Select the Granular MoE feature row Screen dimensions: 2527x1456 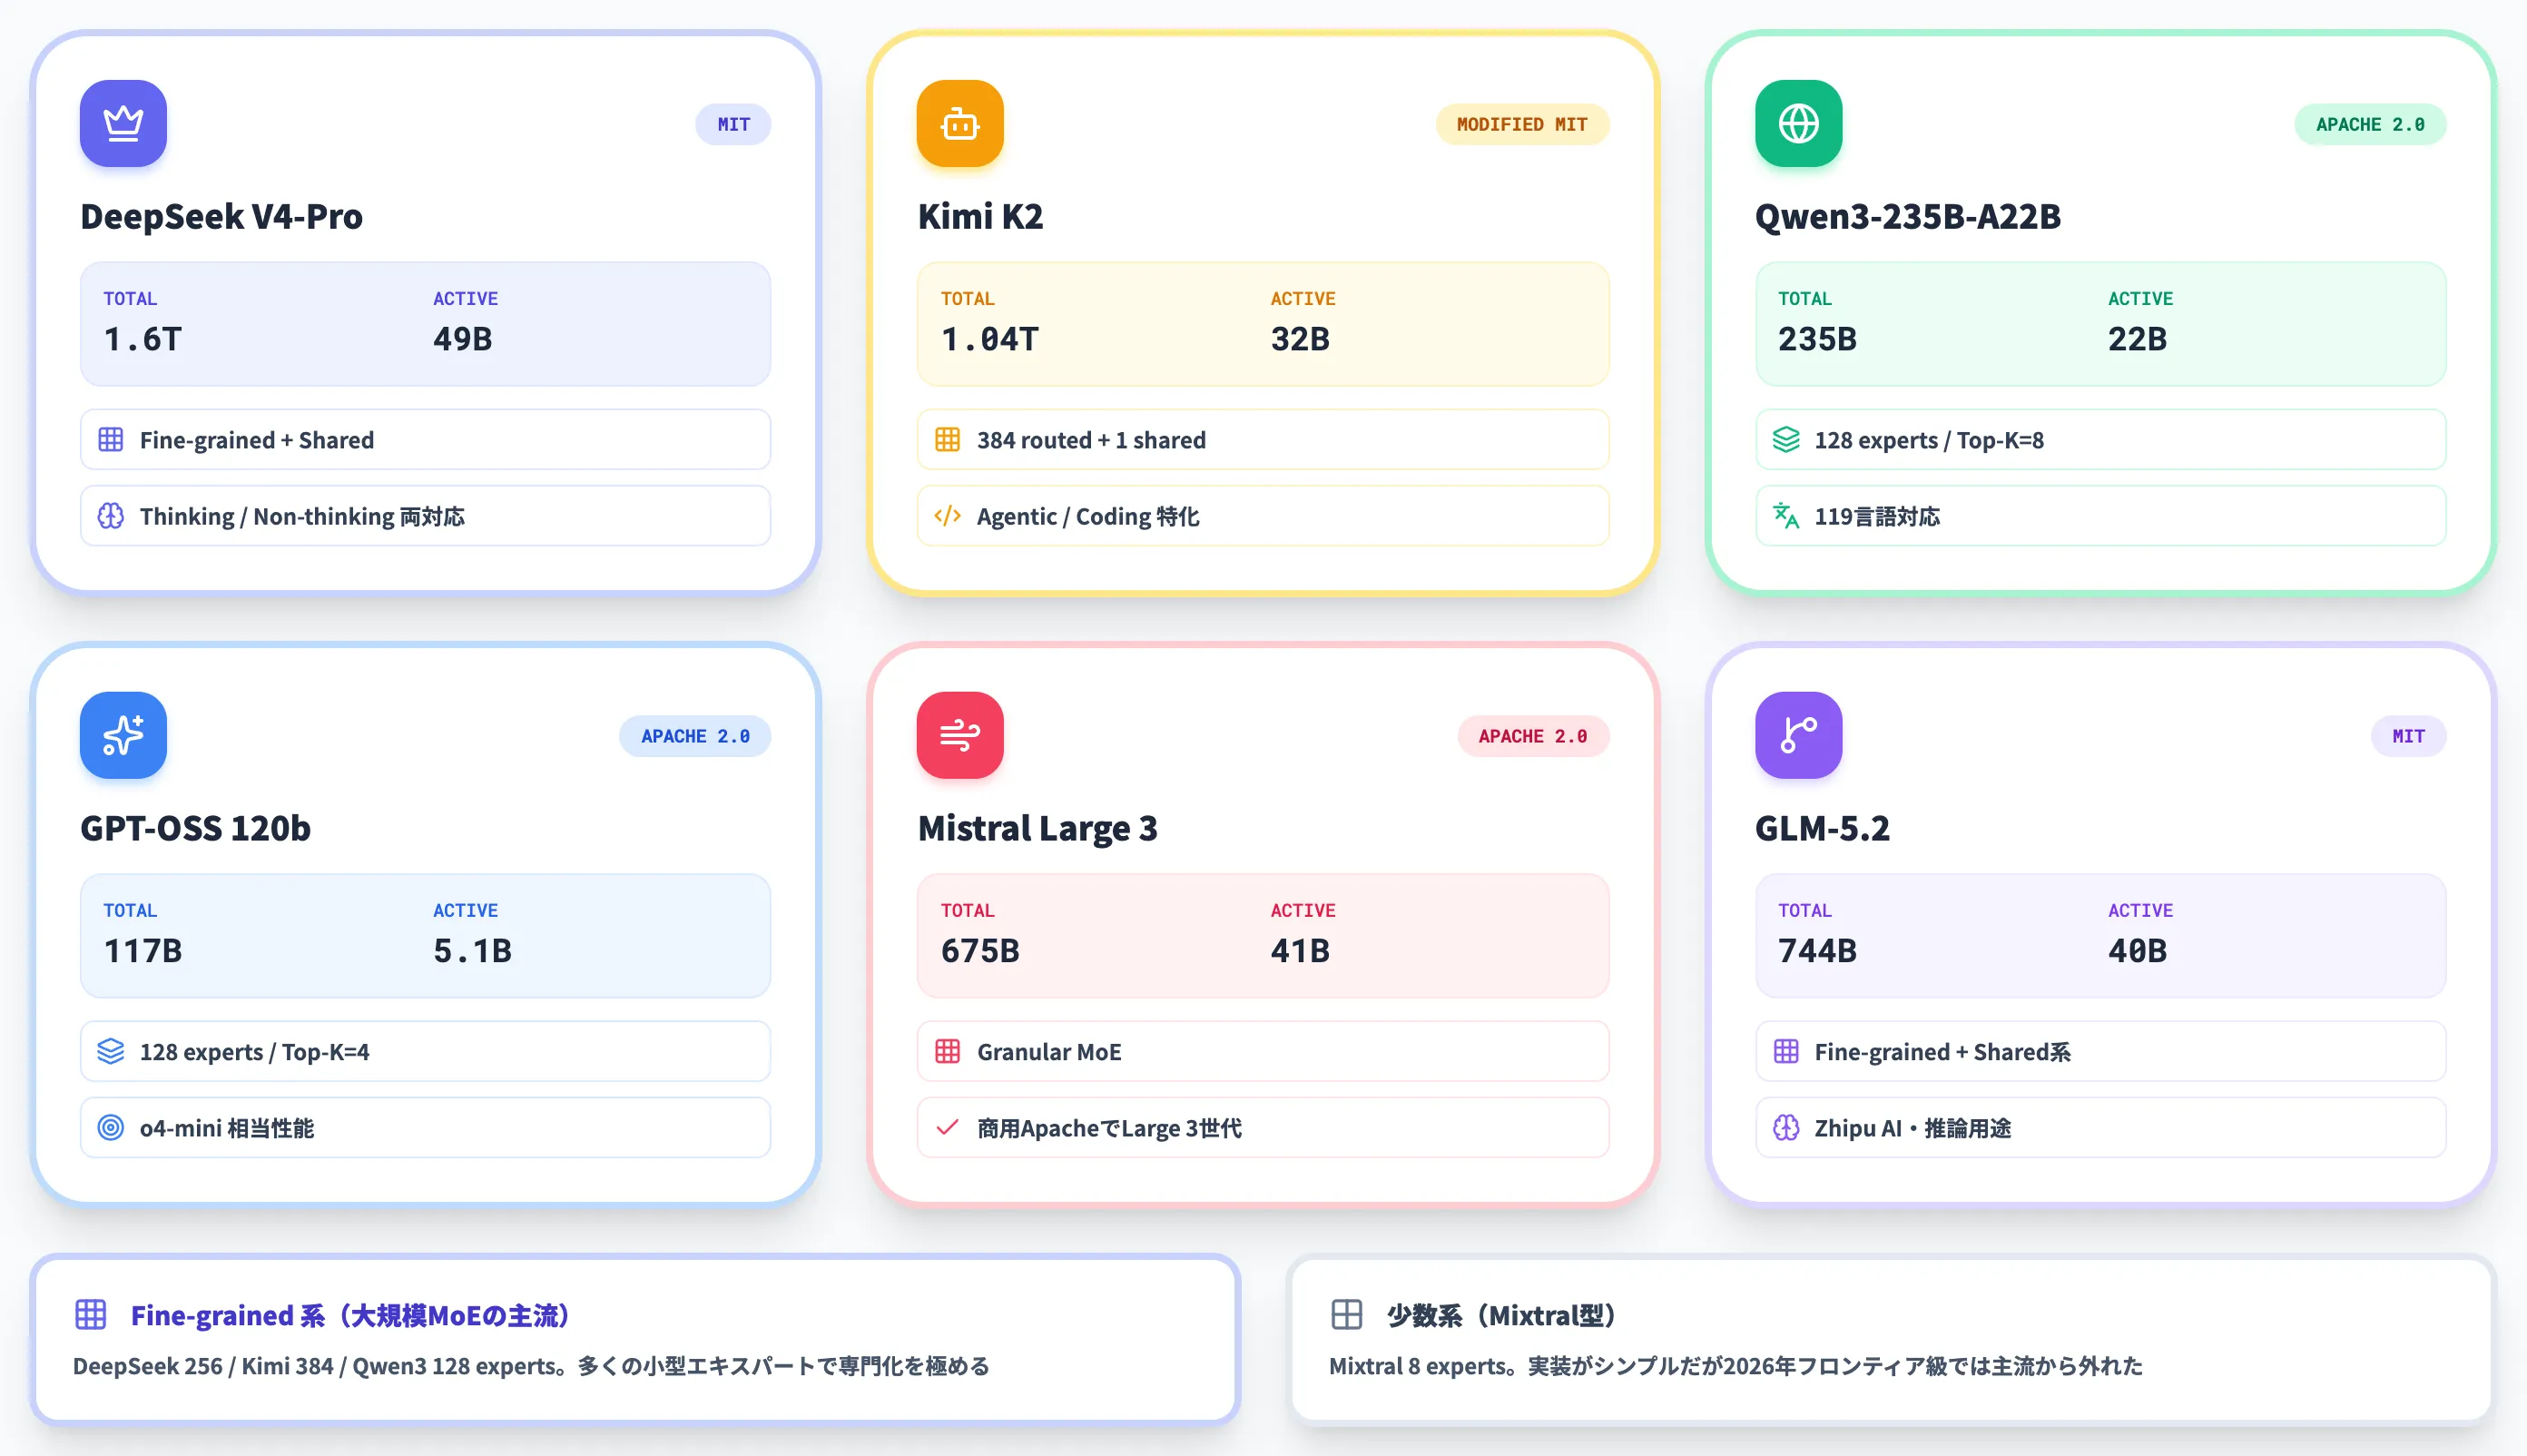point(1263,1052)
